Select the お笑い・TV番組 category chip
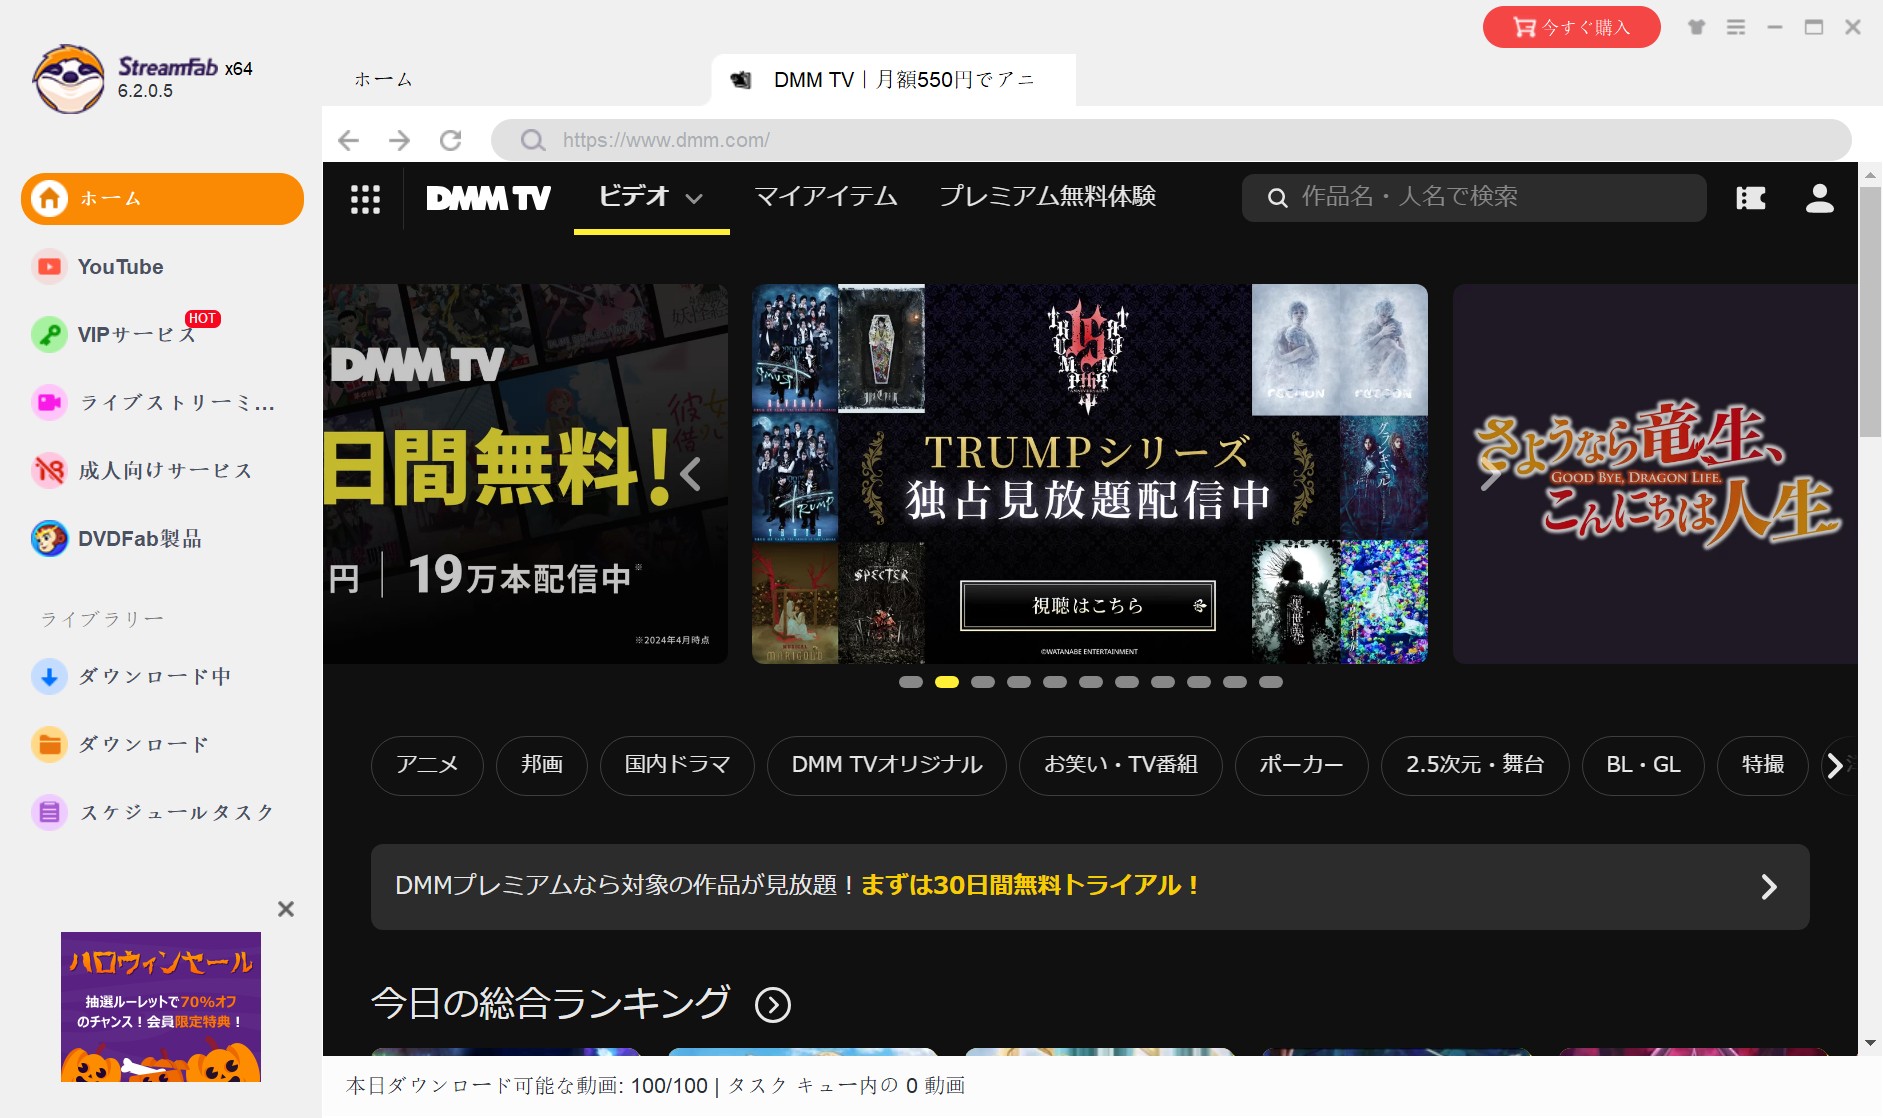This screenshot has width=1883, height=1118. point(1121,766)
